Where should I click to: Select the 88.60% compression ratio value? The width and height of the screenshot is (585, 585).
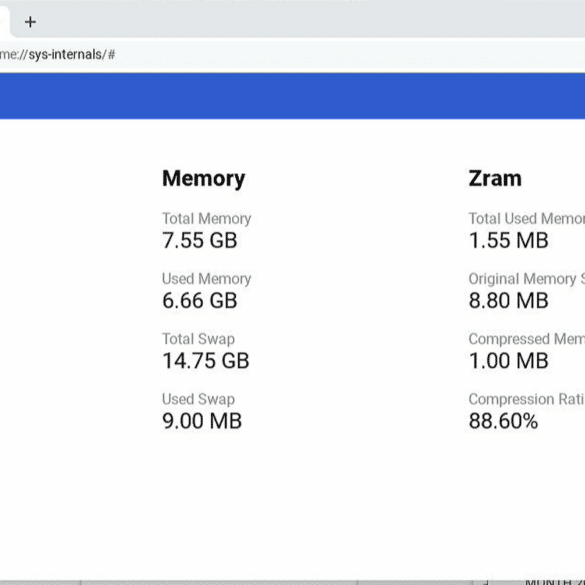coord(503,421)
